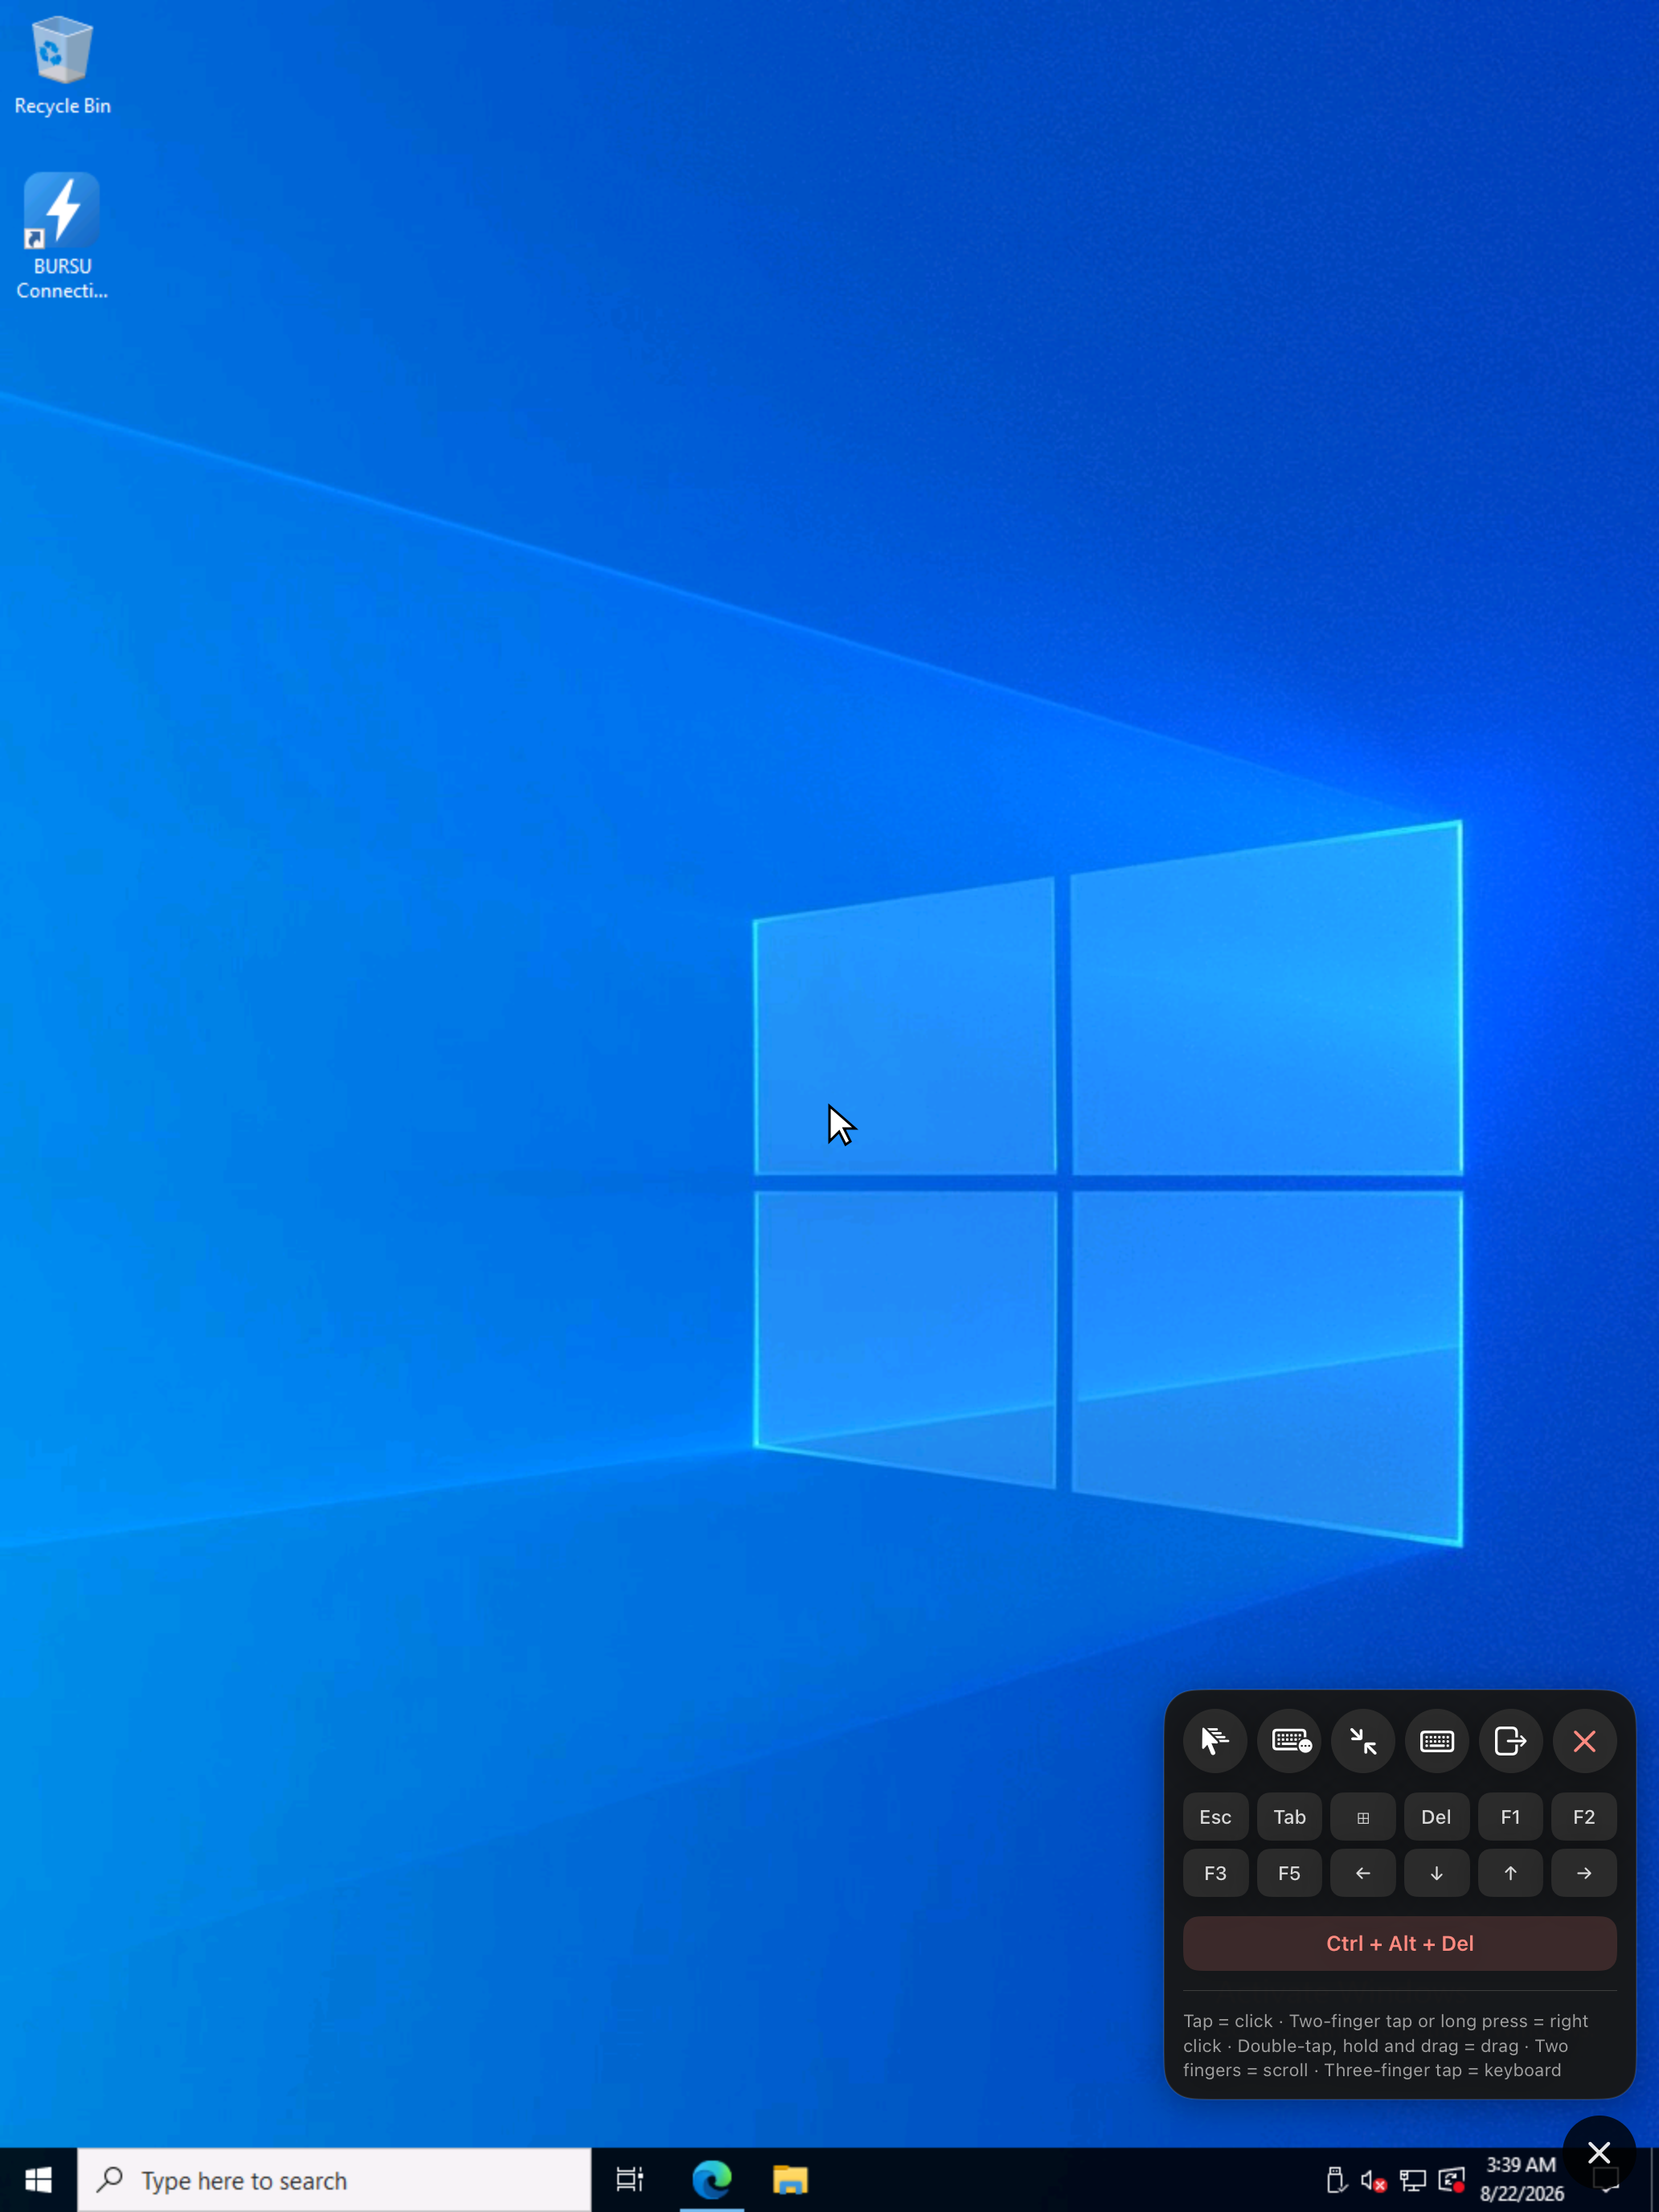Click the safely remove hardware tray icon

pos(1335,2180)
